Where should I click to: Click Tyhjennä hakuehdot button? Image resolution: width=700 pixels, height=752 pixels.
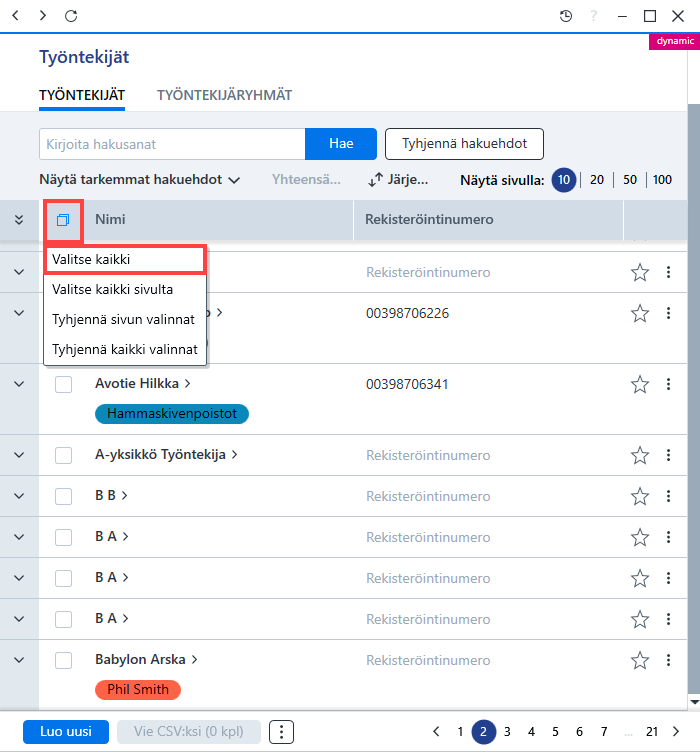464,143
